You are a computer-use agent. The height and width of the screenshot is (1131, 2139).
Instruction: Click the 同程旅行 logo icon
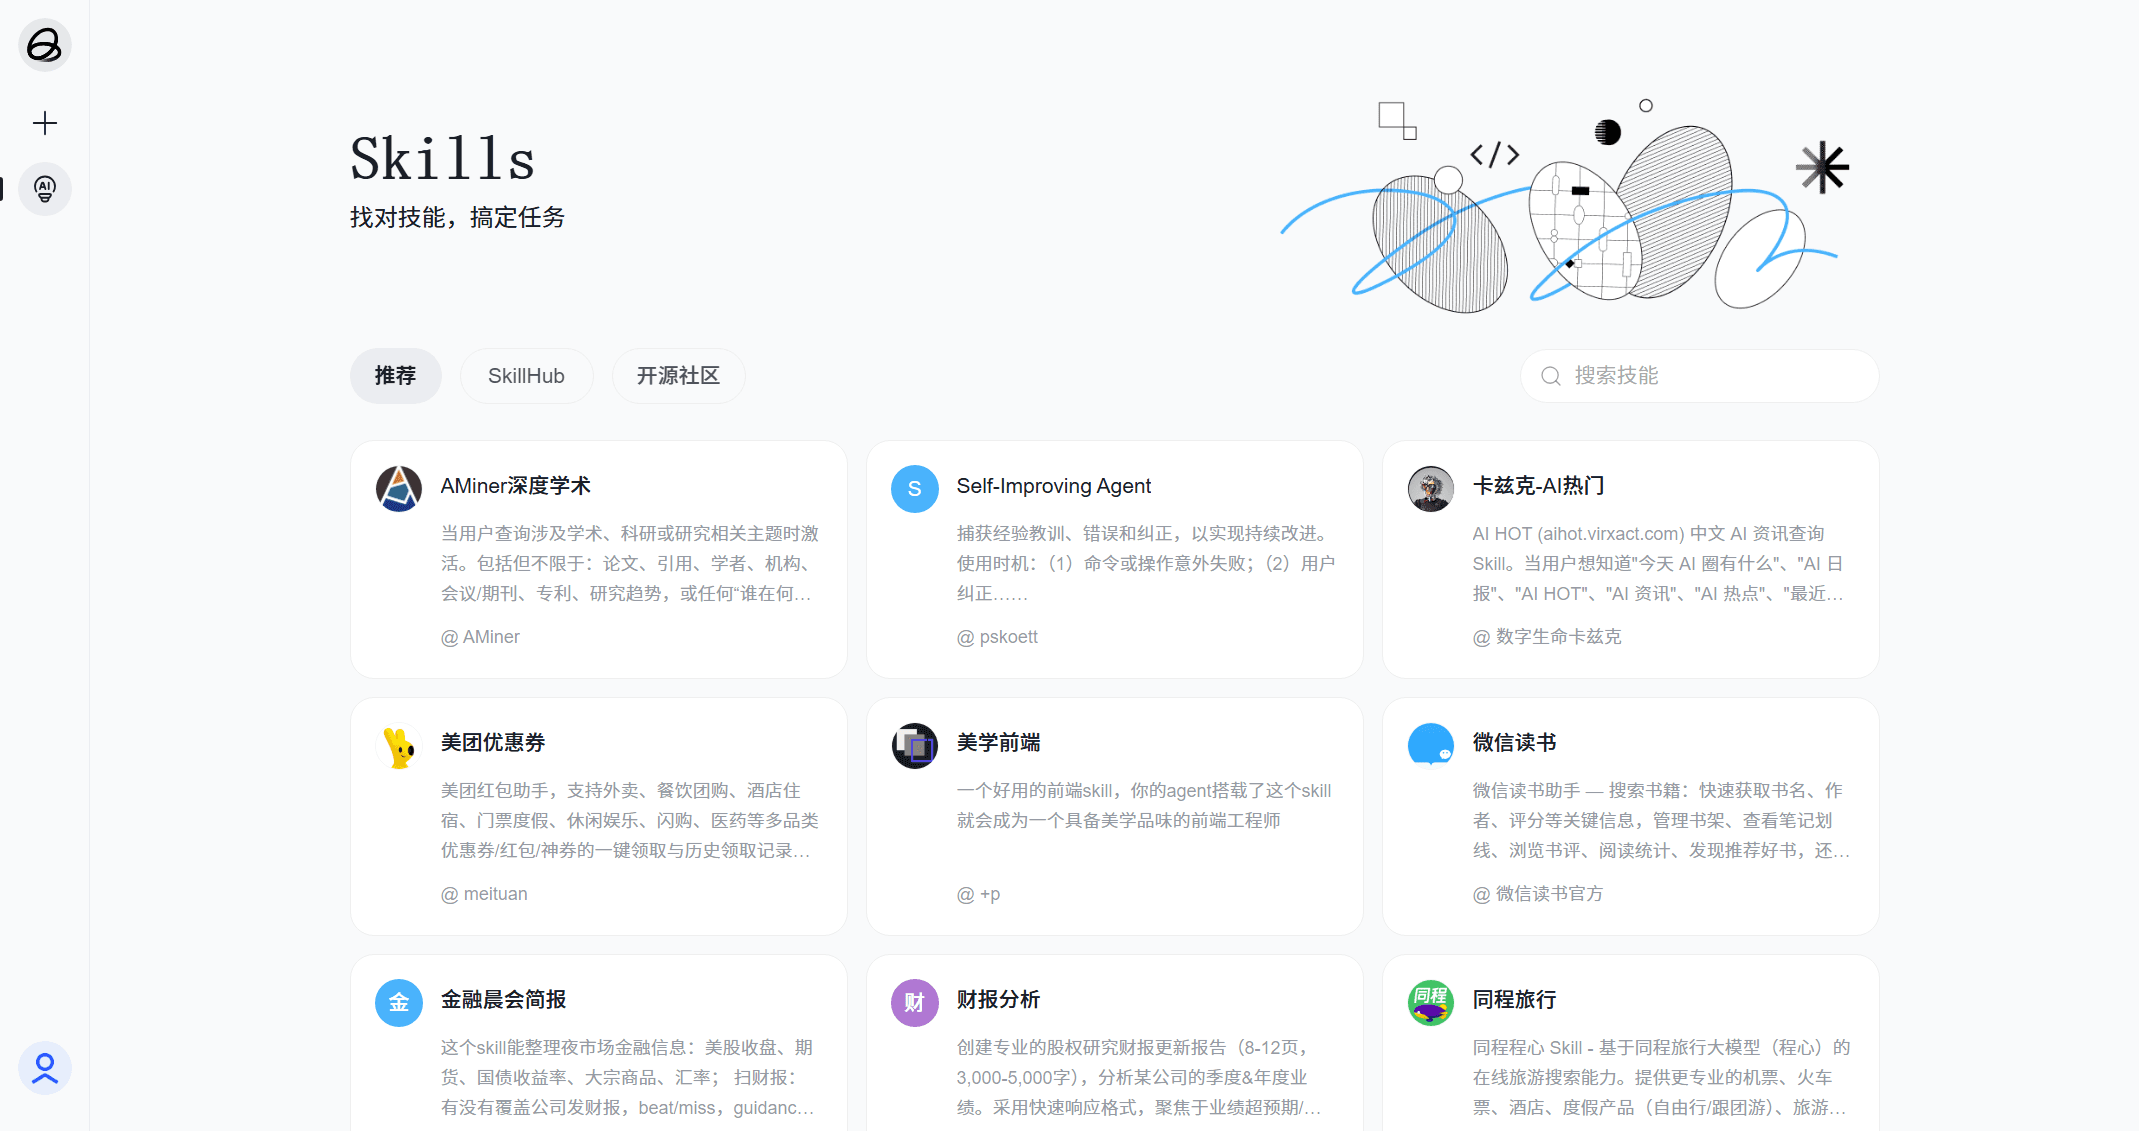pyautogui.click(x=1431, y=1003)
